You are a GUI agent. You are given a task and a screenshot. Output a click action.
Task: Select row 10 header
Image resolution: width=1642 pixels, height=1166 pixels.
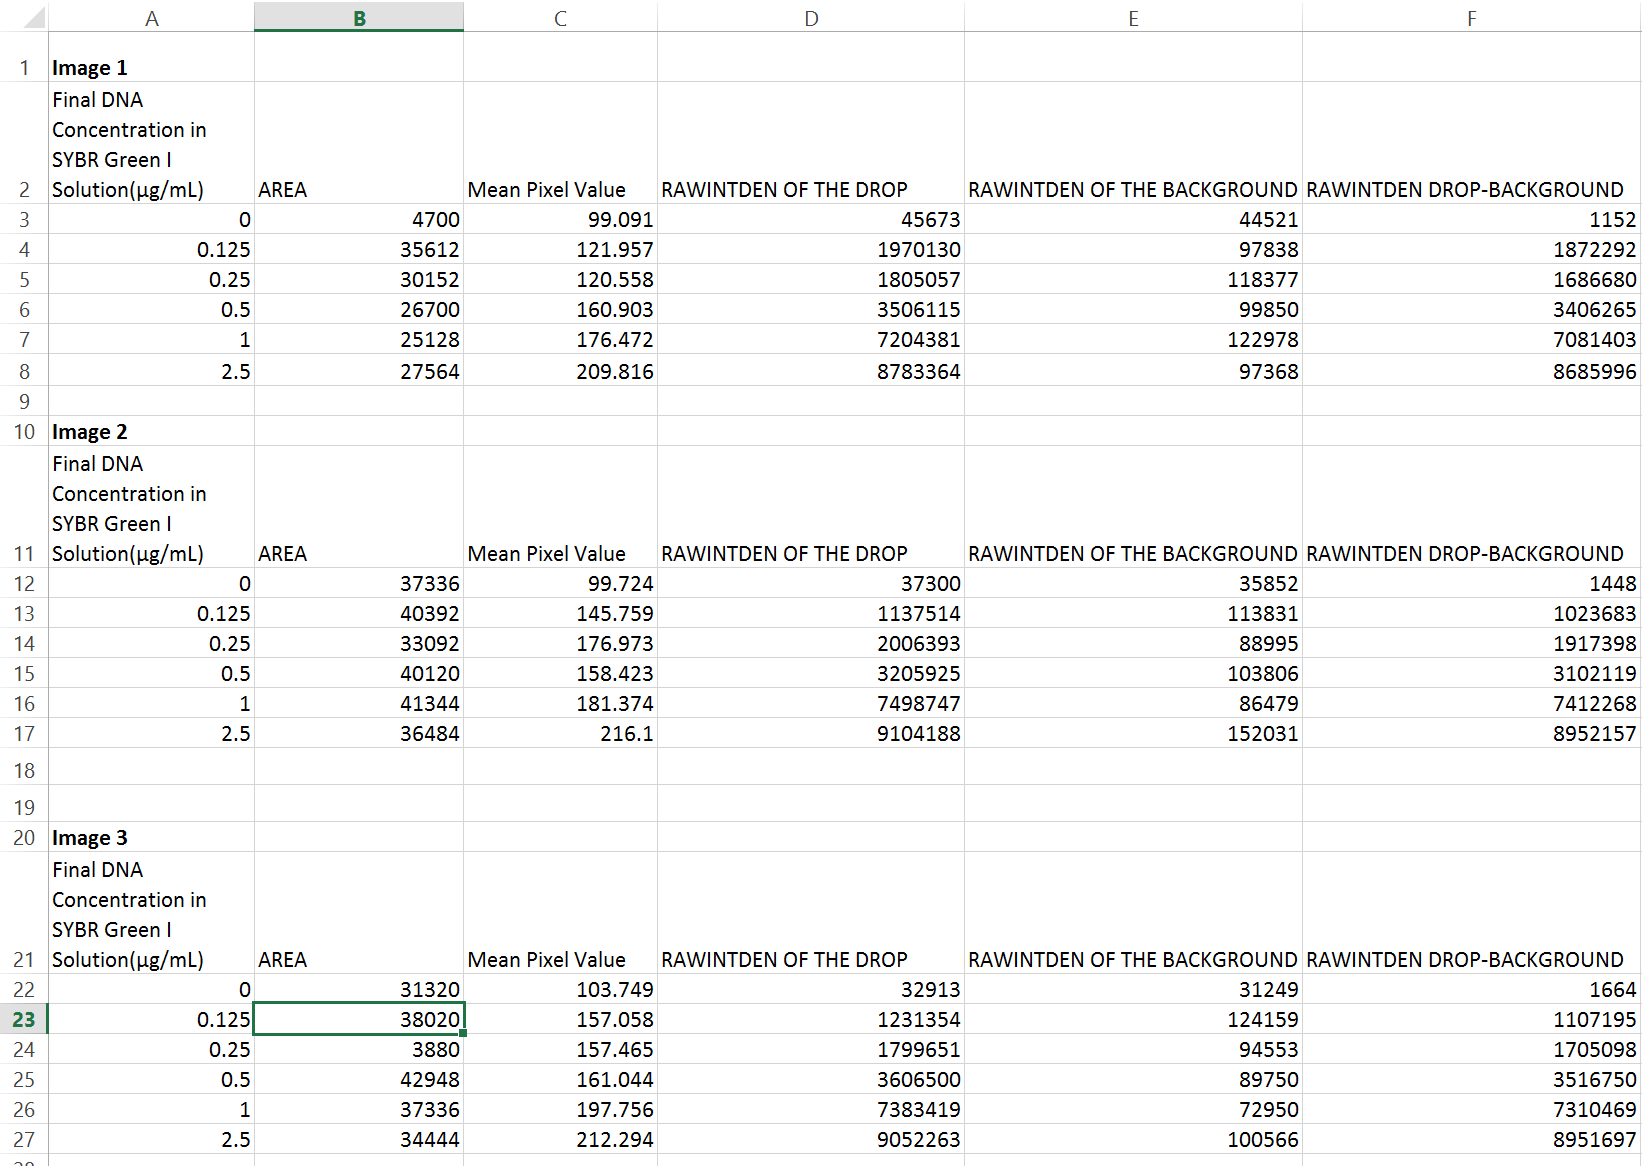coord(24,431)
